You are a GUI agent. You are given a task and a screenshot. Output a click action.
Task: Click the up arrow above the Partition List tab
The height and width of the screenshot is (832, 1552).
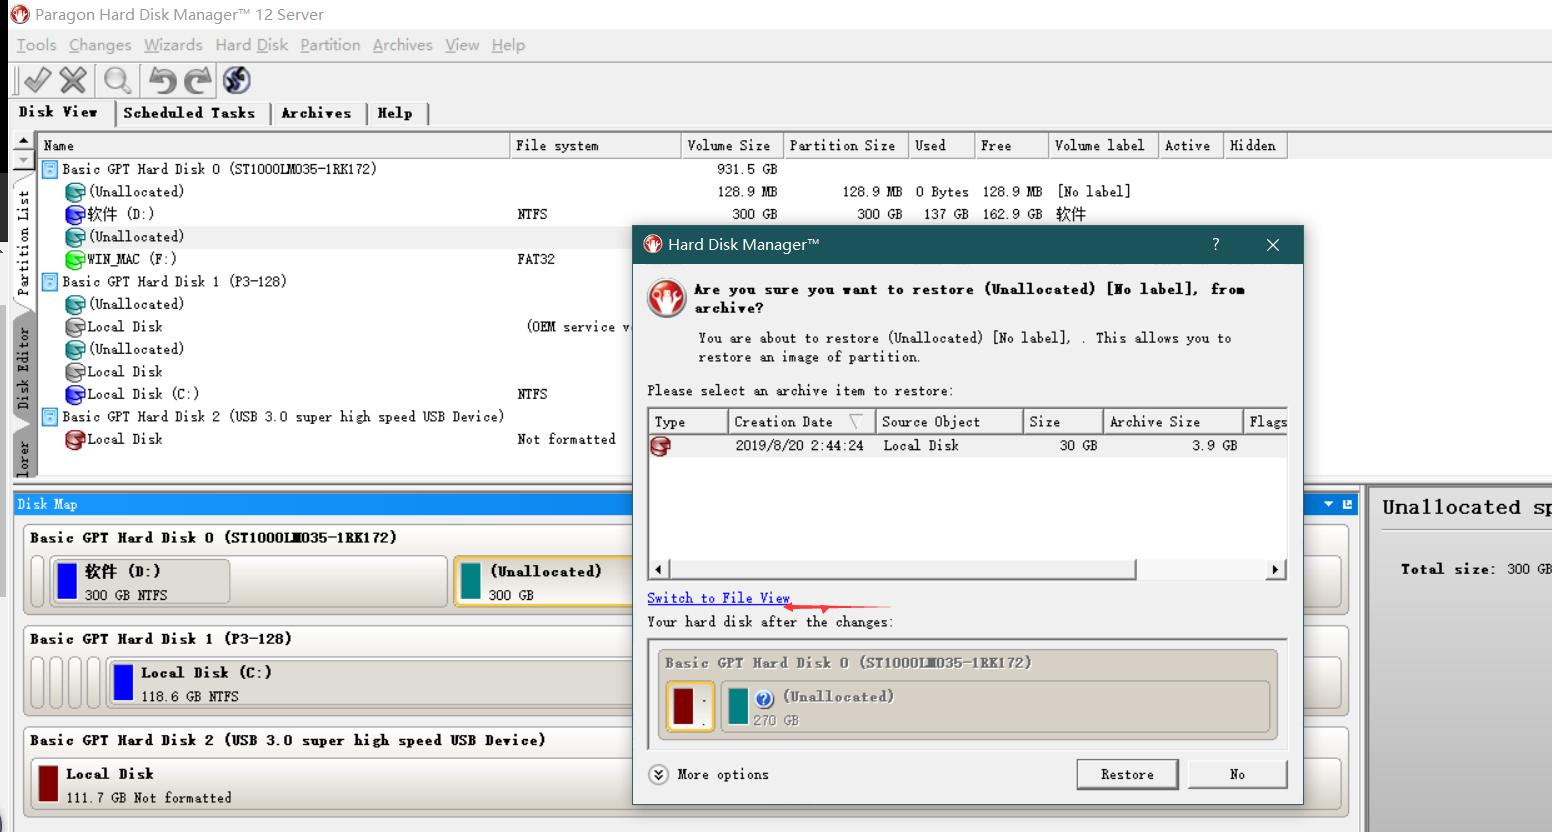(24, 141)
